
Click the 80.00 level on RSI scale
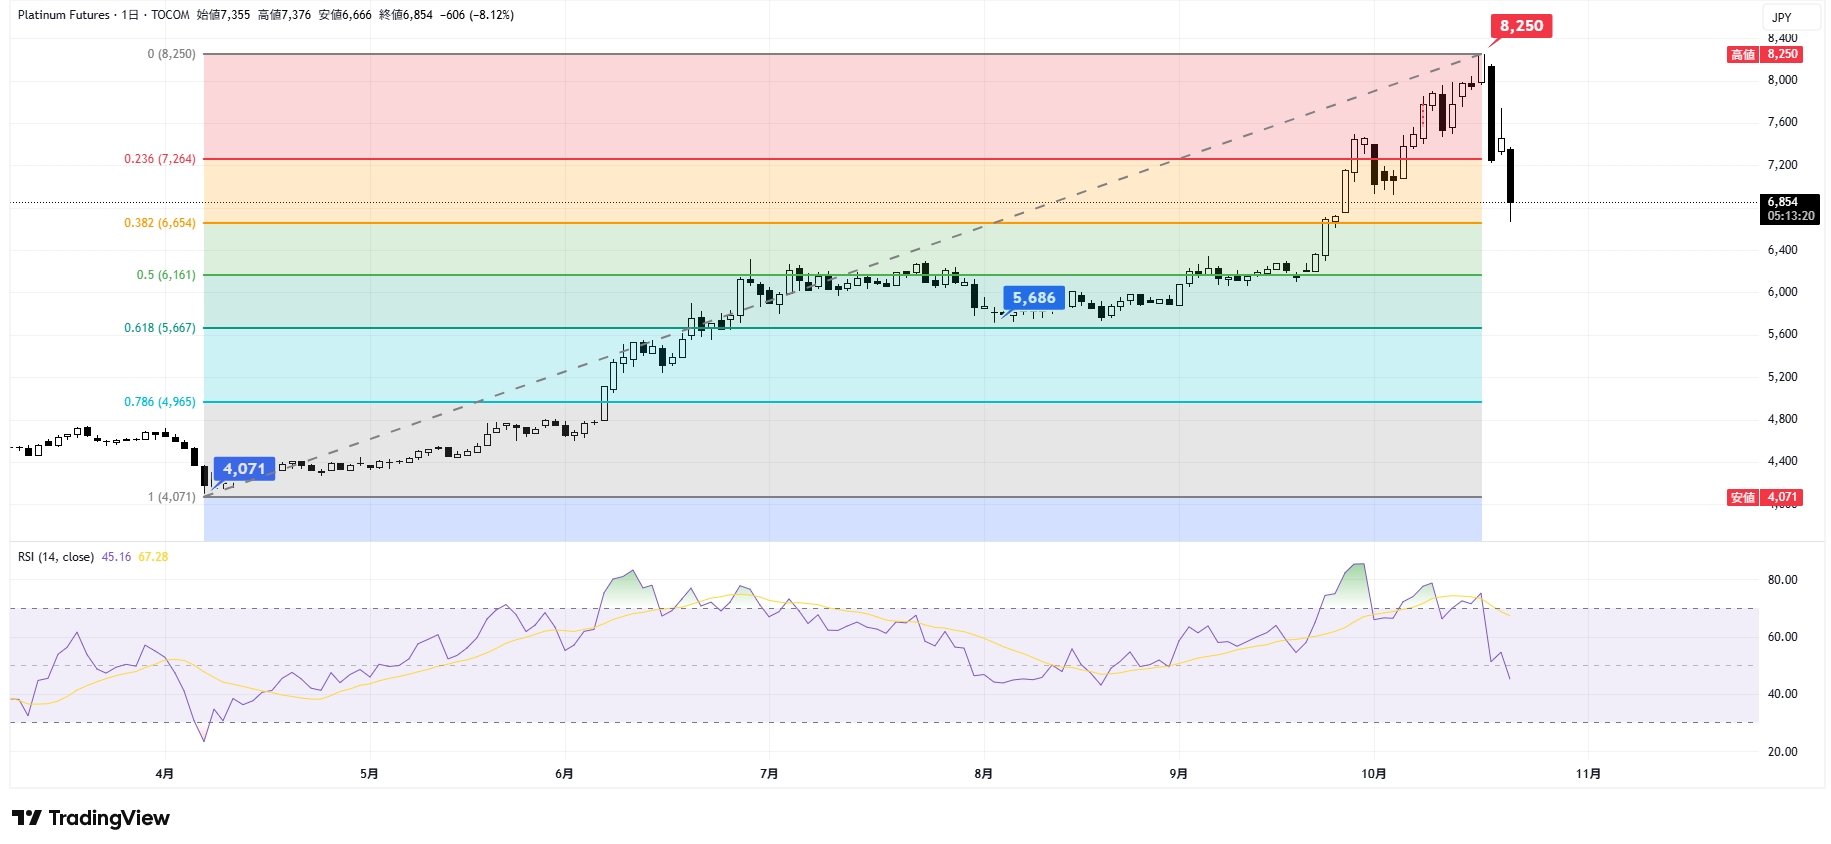point(1782,580)
